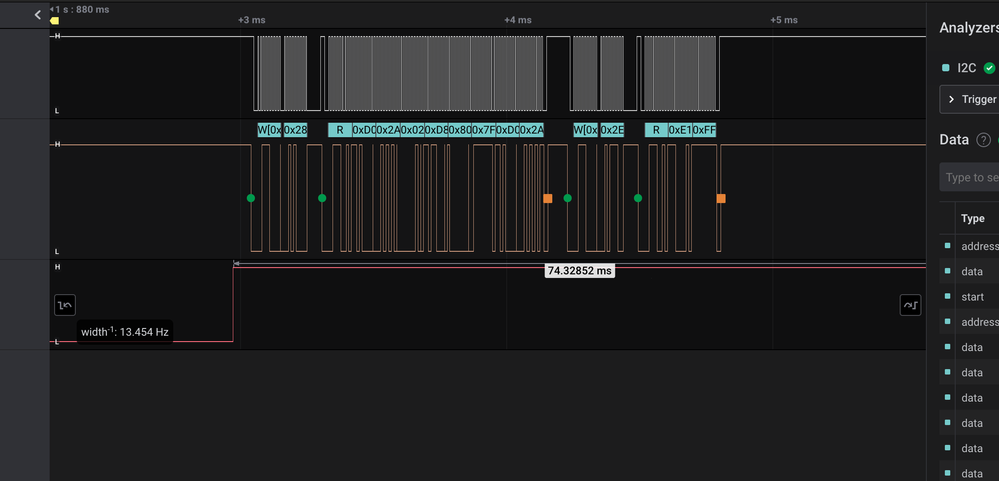Click the W[0x bubble preceding 0x28
The width and height of the screenshot is (999, 481).
pos(270,130)
